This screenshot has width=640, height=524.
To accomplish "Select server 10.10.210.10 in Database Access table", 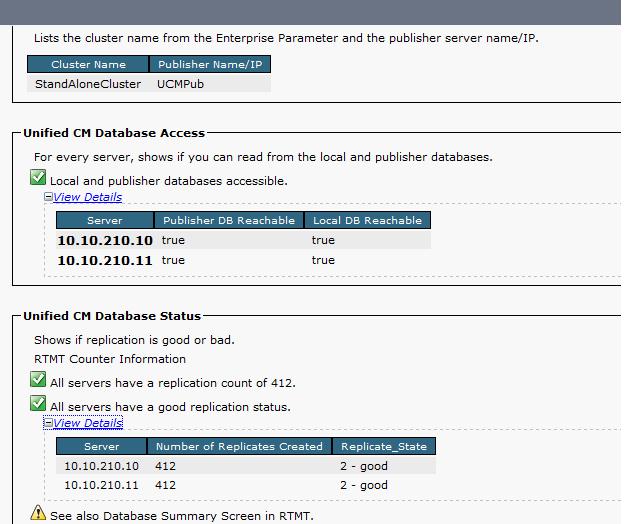I will 104,240.
